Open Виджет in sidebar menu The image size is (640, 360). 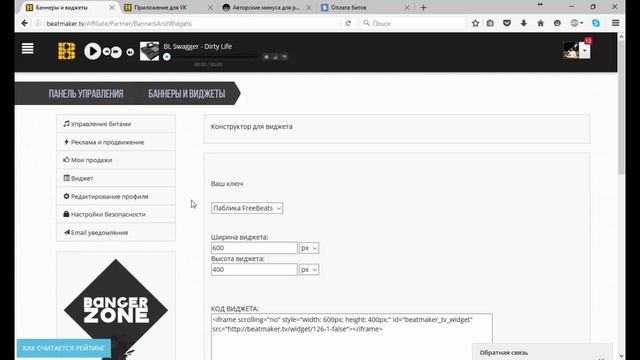click(x=116, y=178)
